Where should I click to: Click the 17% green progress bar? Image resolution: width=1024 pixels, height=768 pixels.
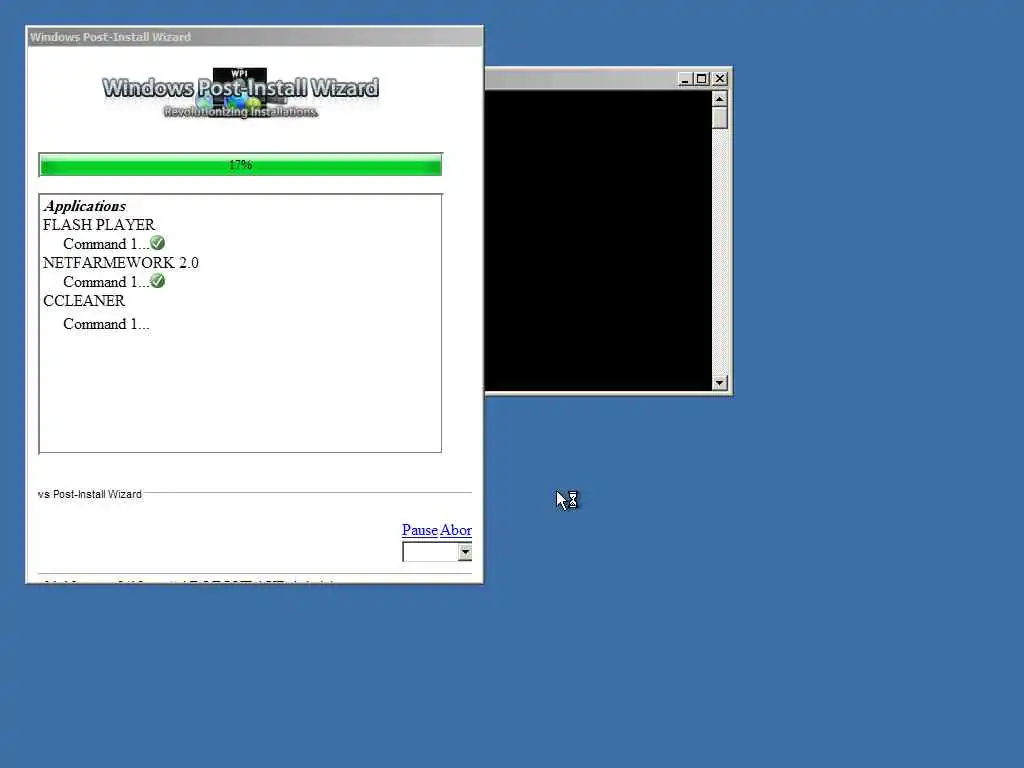[240, 165]
